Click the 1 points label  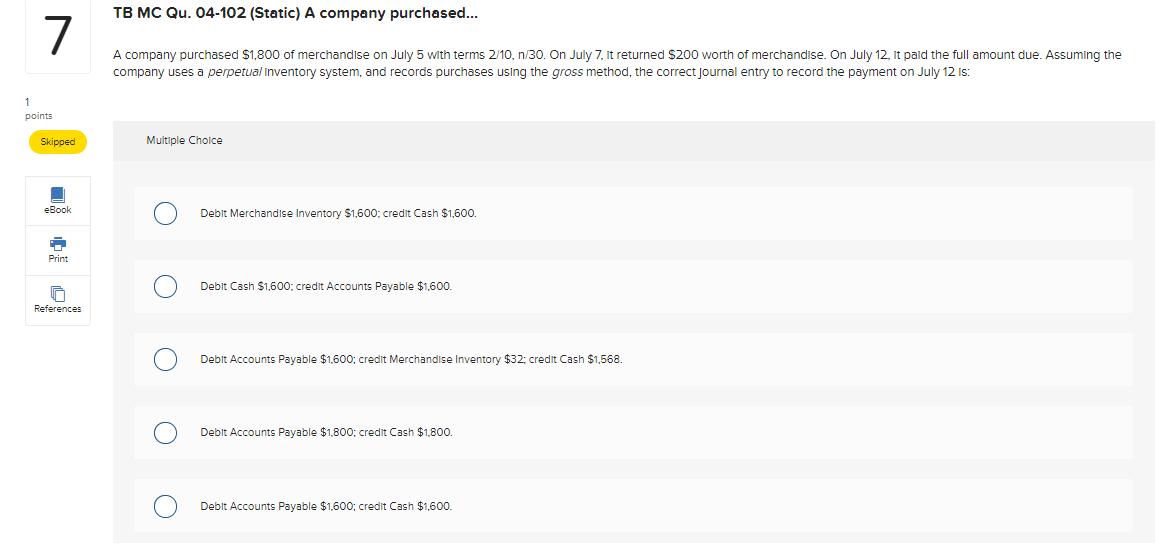[x=39, y=109]
